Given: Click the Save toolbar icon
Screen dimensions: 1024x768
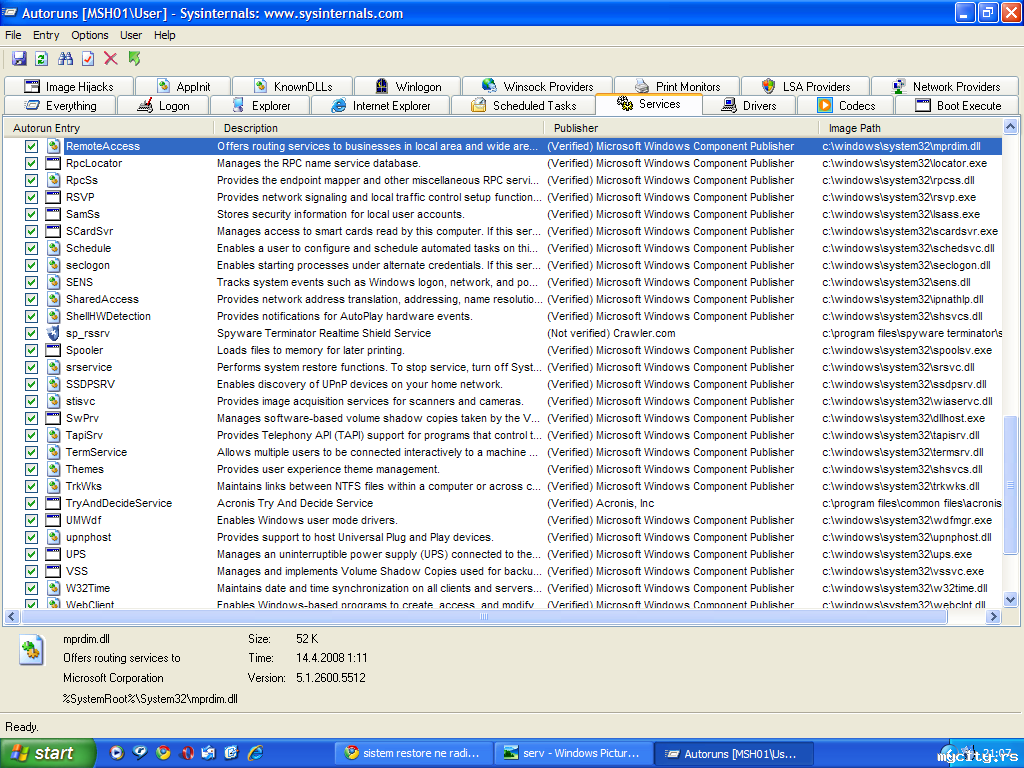Looking at the screenshot, I should (x=19, y=59).
